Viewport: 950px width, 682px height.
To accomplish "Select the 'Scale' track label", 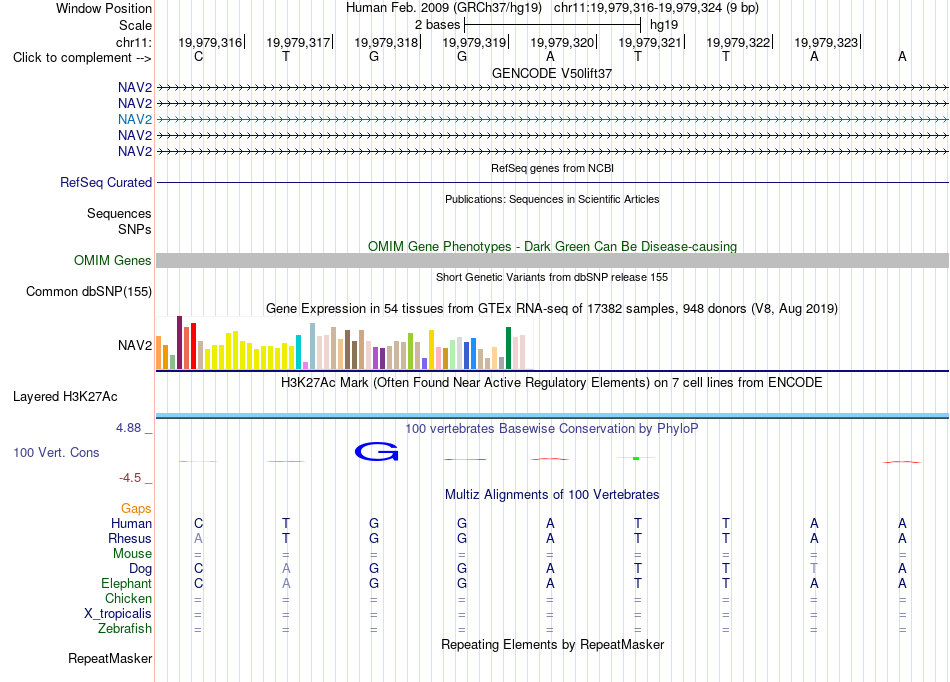I will pos(135,25).
